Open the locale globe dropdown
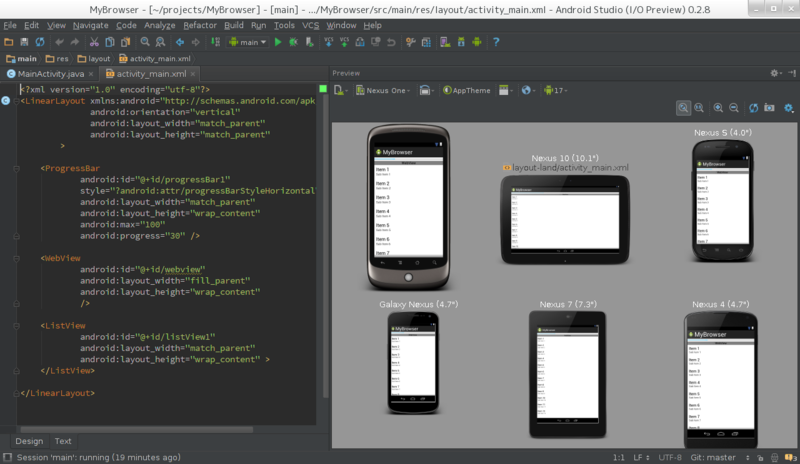The image size is (800, 464). click(528, 90)
